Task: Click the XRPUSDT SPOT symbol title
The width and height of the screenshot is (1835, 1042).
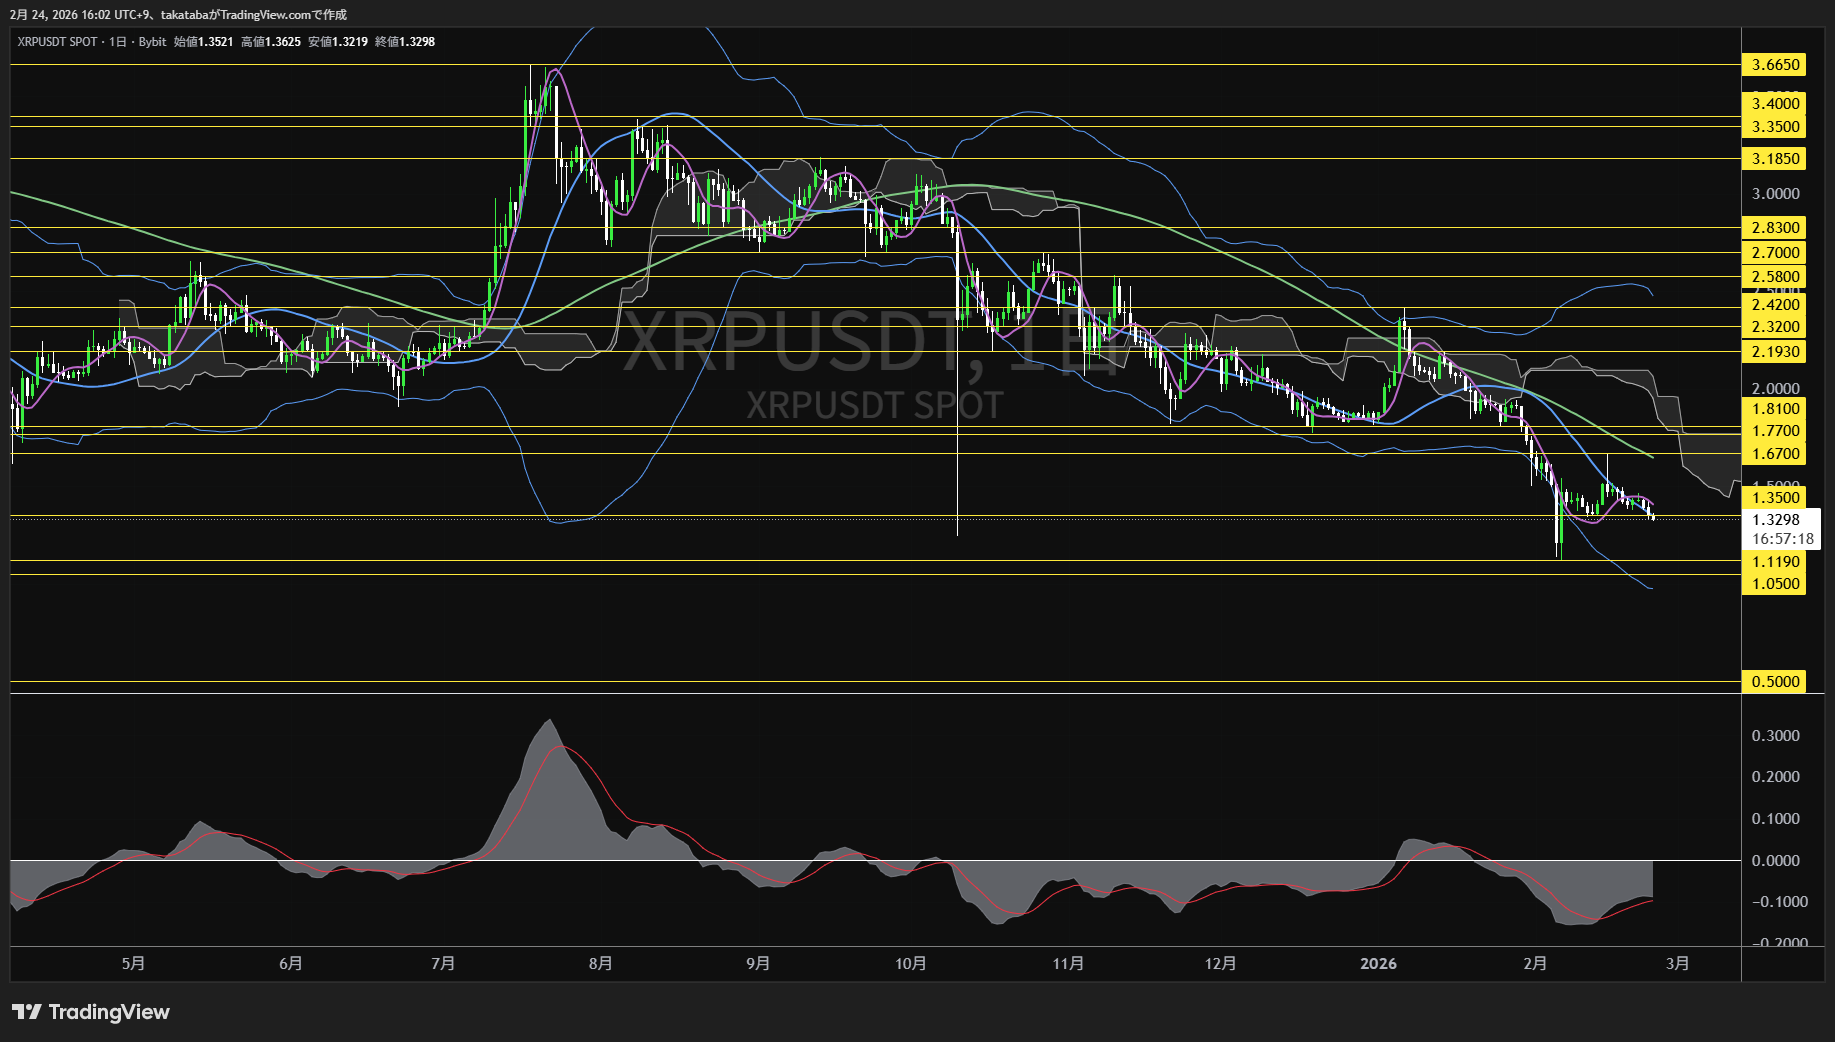Action: [57, 42]
